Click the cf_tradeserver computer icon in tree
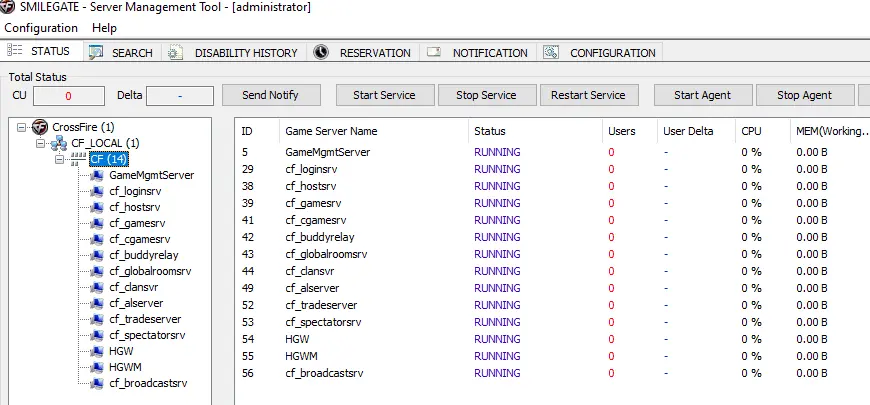870x405 pixels. click(97, 320)
